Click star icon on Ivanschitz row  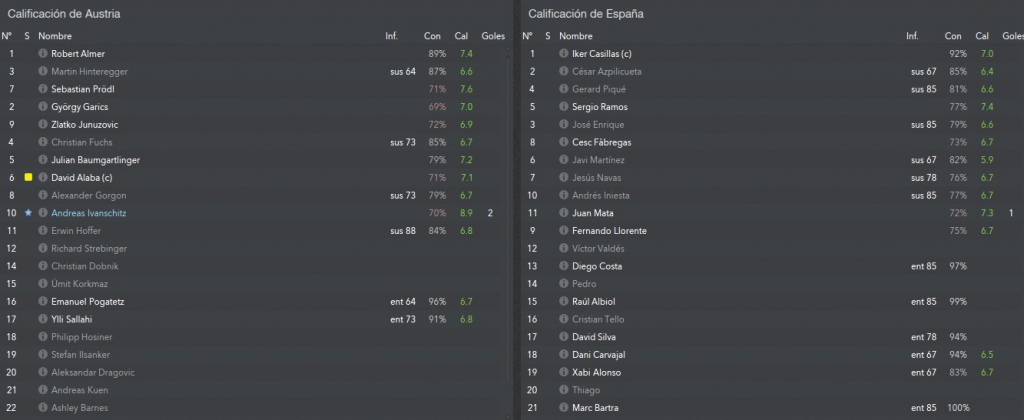tap(28, 213)
